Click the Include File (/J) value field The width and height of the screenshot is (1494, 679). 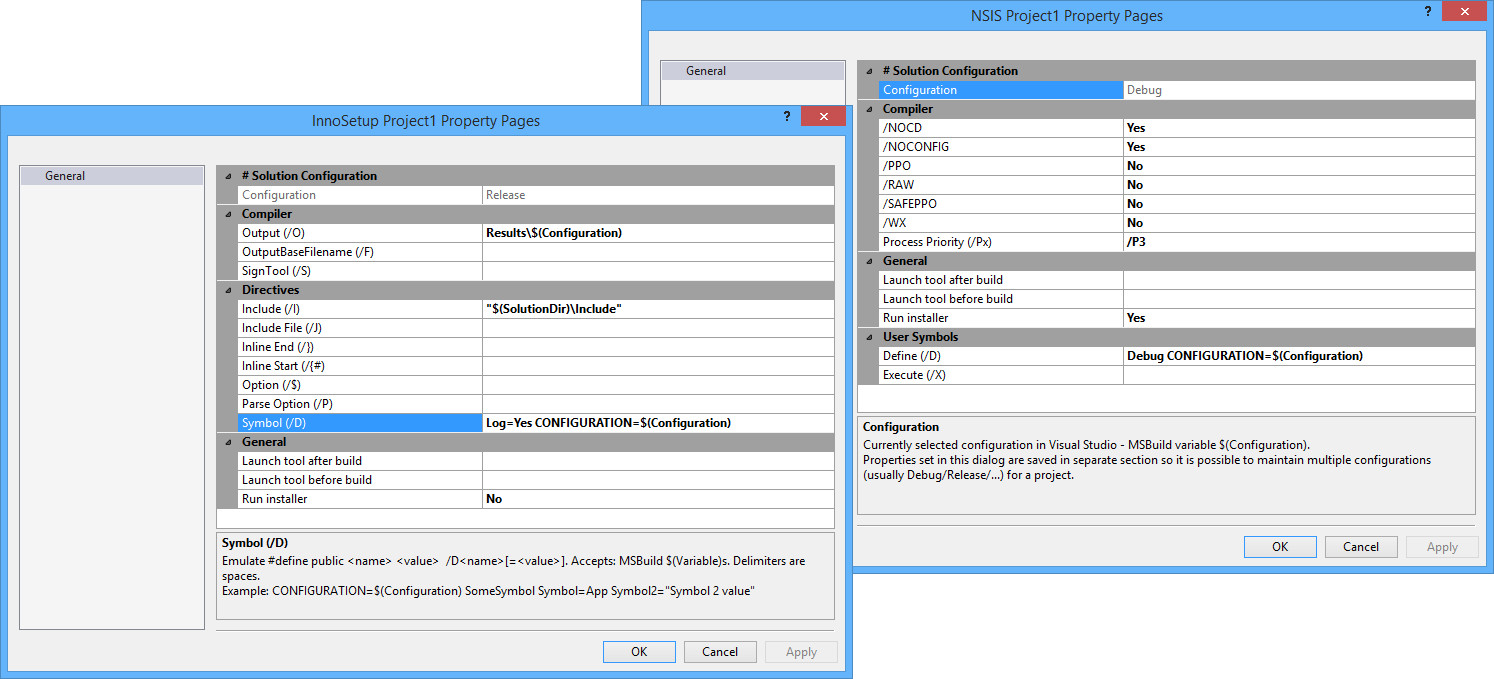[x=658, y=328]
